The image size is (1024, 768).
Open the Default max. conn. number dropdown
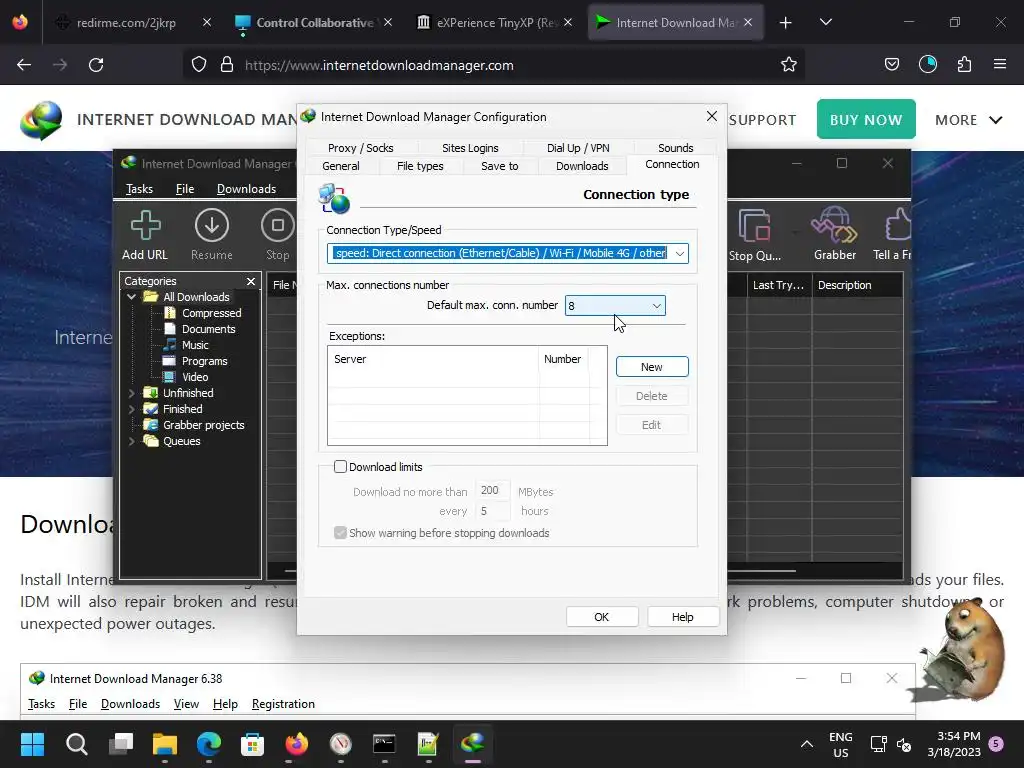656,306
